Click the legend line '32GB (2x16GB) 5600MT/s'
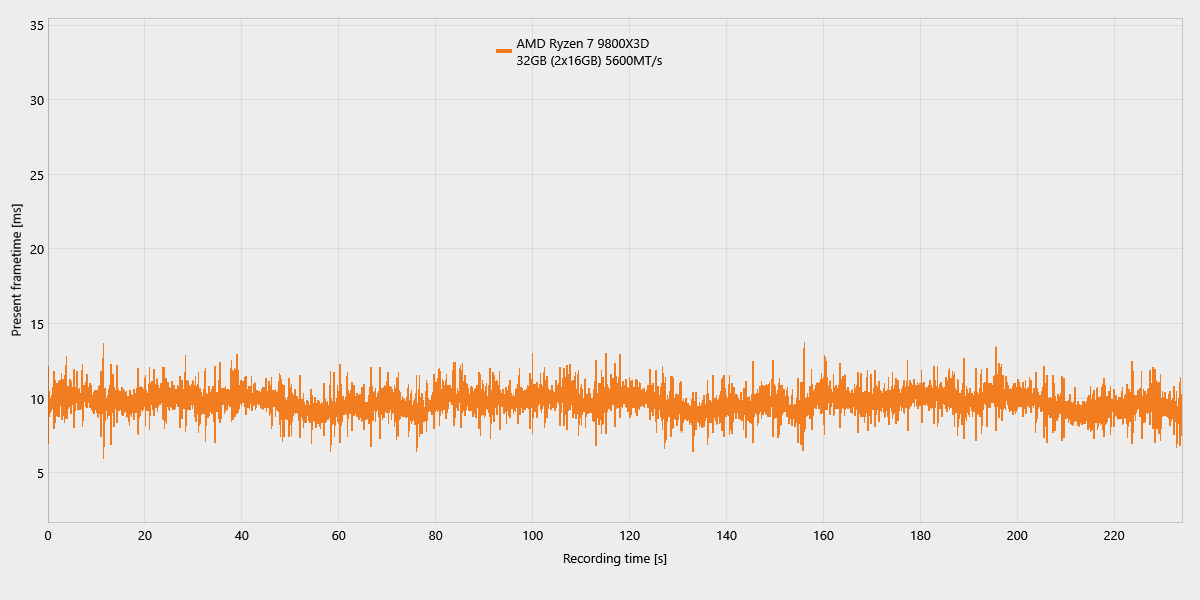 point(589,61)
